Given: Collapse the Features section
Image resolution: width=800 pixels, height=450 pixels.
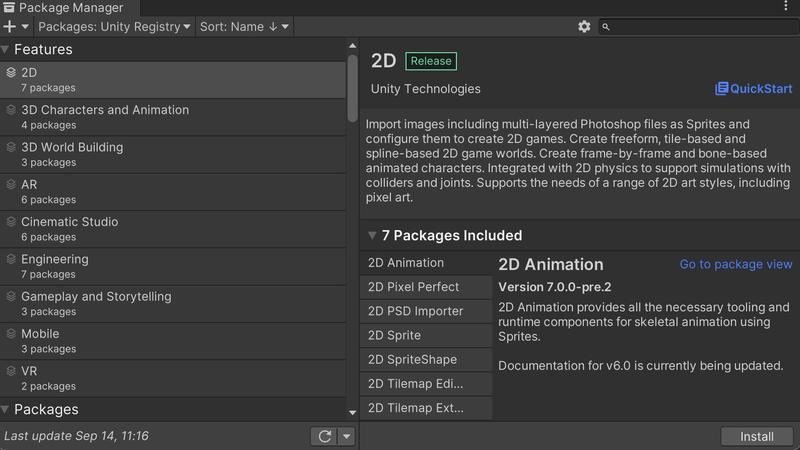Looking at the screenshot, I should [x=6, y=50].
